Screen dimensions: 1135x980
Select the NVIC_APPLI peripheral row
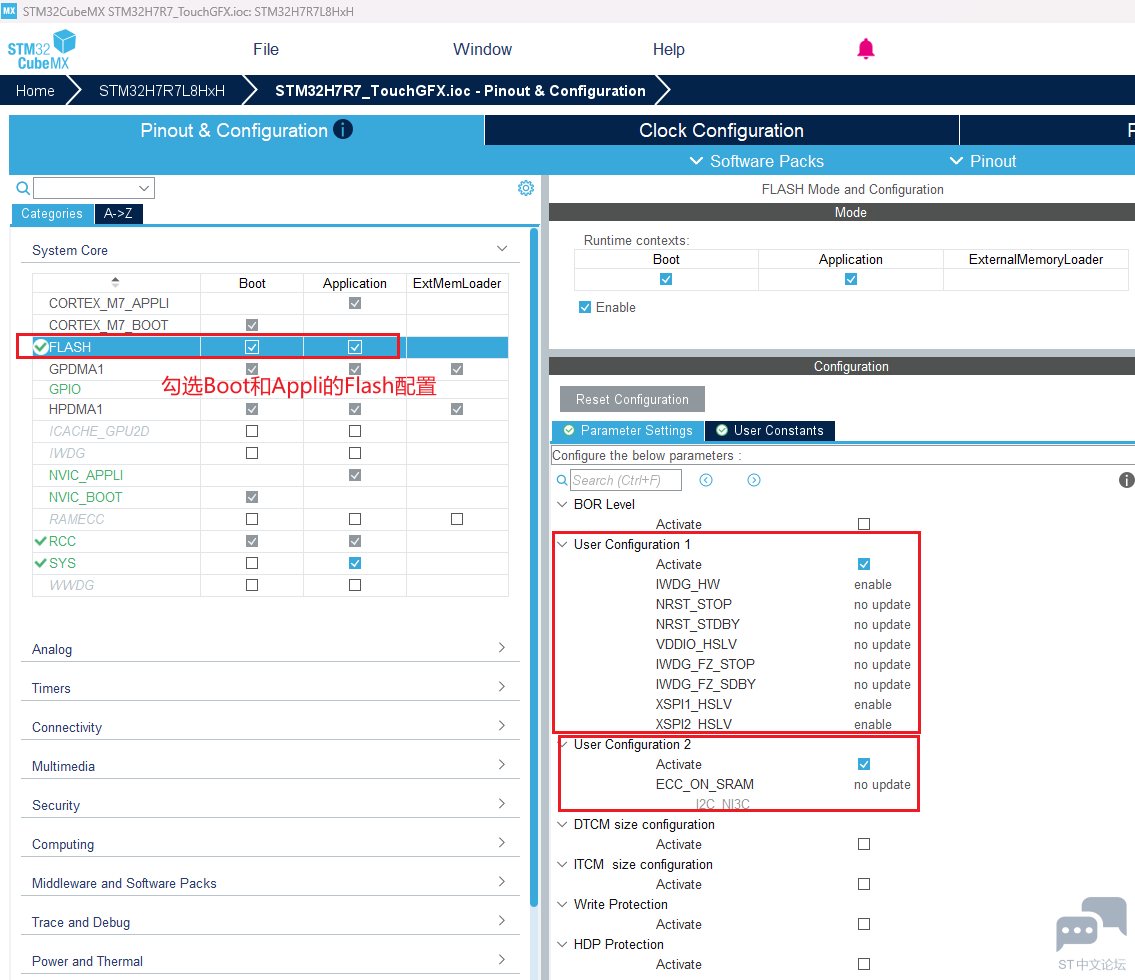pyautogui.click(x=270, y=475)
